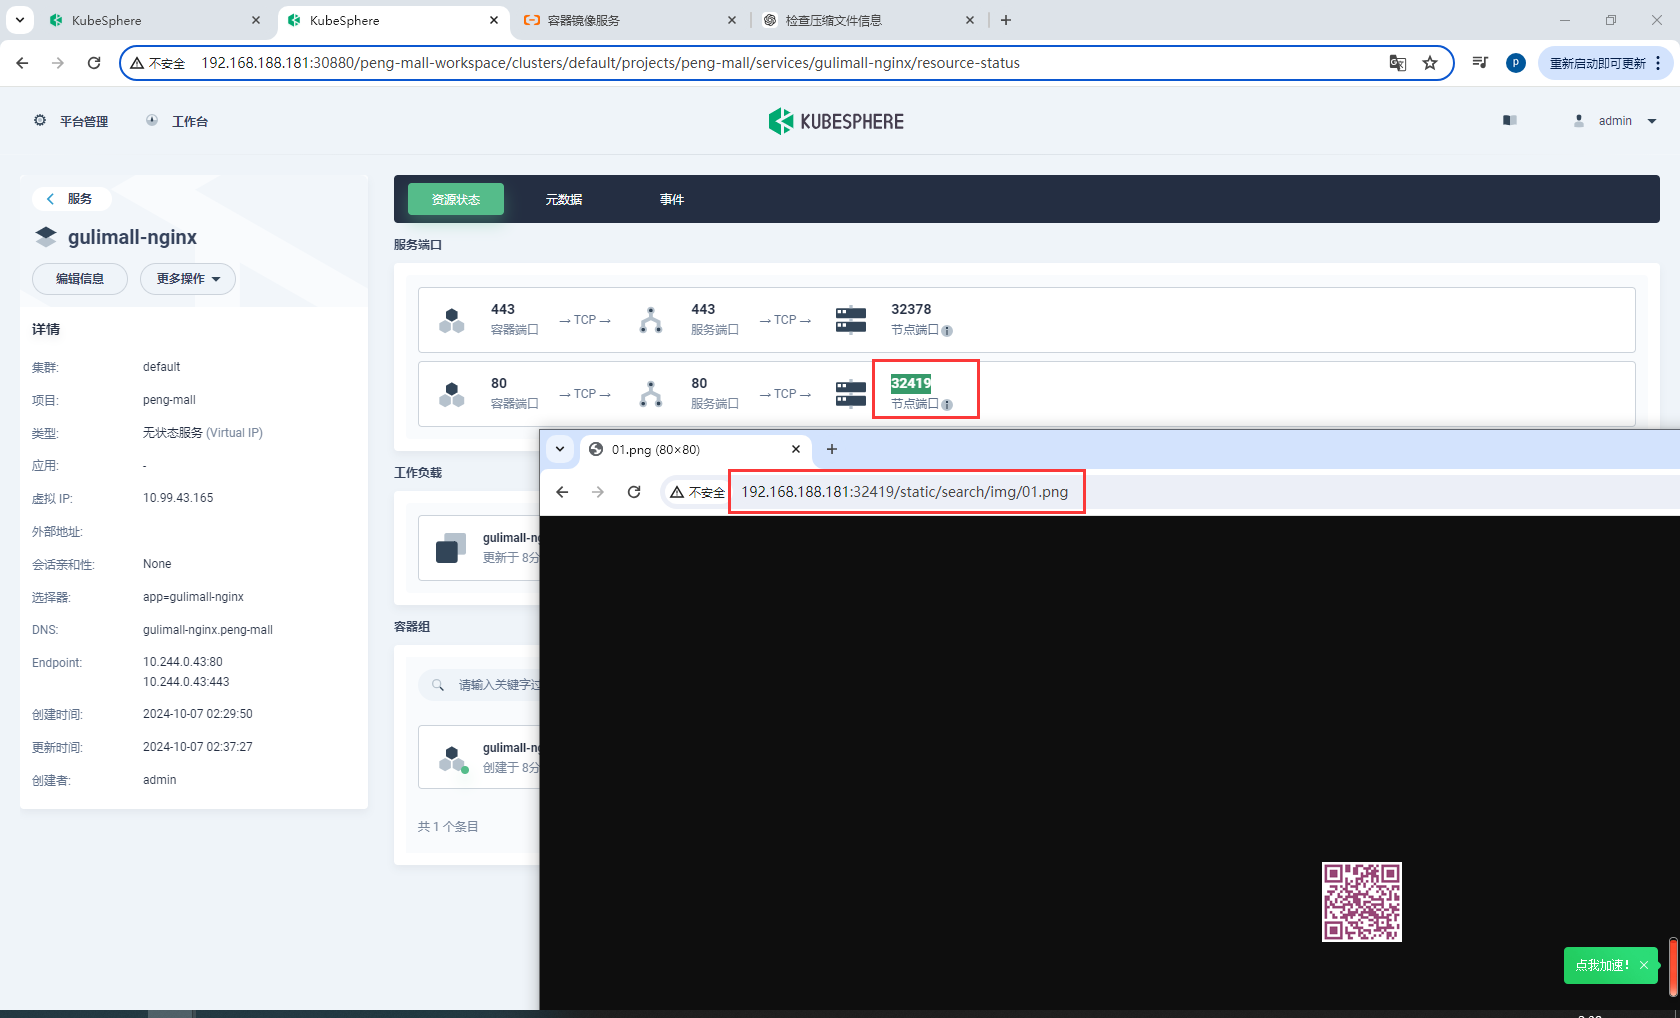Close the 01.png tab
The width and height of the screenshot is (1680, 1018).
[x=796, y=449]
